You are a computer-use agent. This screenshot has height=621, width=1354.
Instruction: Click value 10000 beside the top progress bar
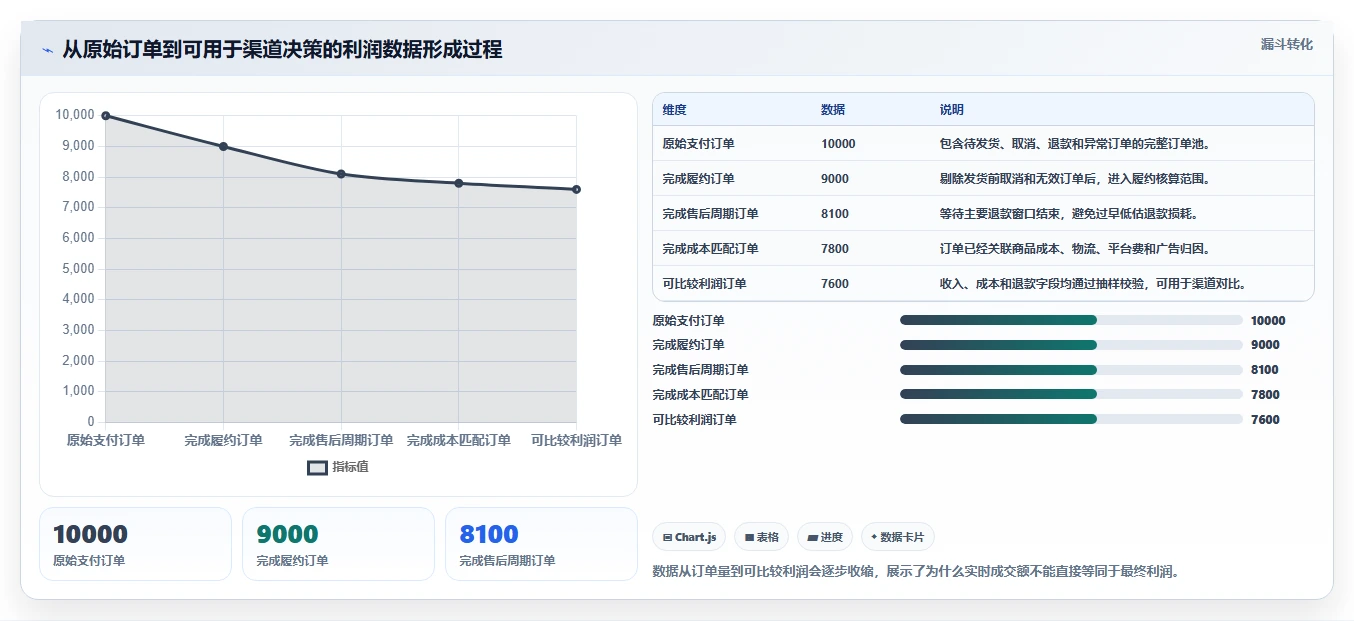click(x=1268, y=321)
